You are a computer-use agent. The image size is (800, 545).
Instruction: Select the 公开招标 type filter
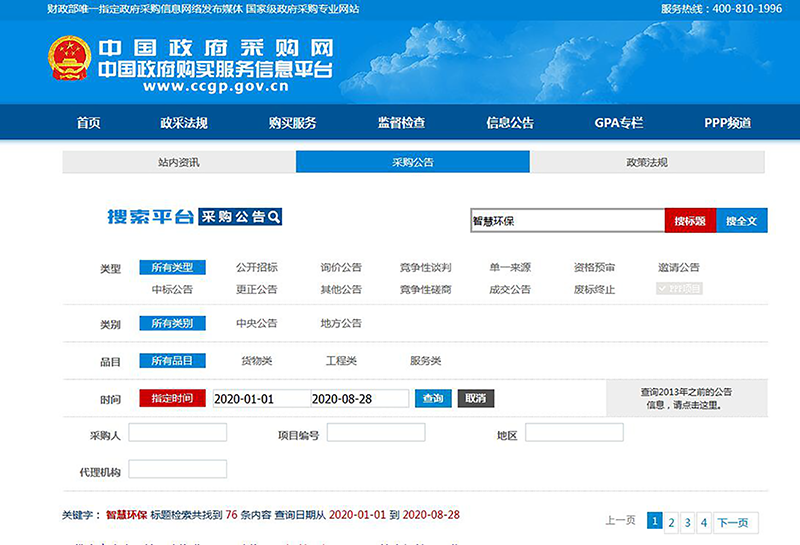(256, 267)
